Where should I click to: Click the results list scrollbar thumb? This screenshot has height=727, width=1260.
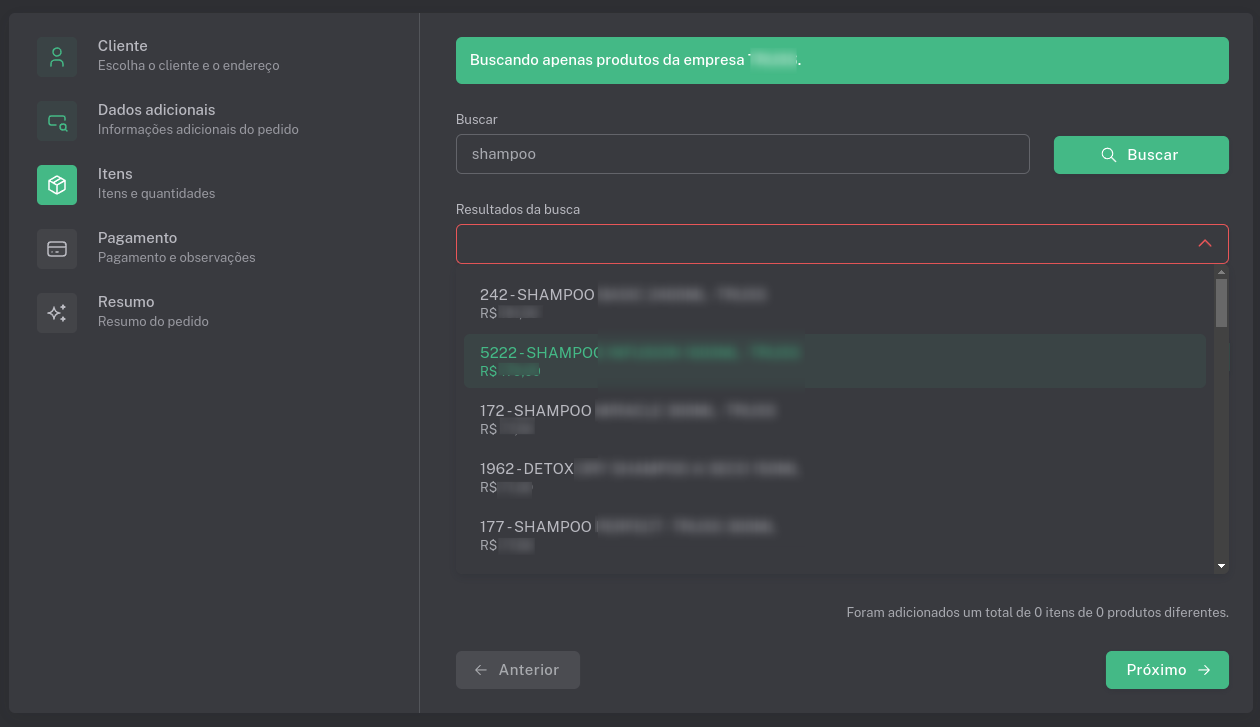click(1221, 303)
